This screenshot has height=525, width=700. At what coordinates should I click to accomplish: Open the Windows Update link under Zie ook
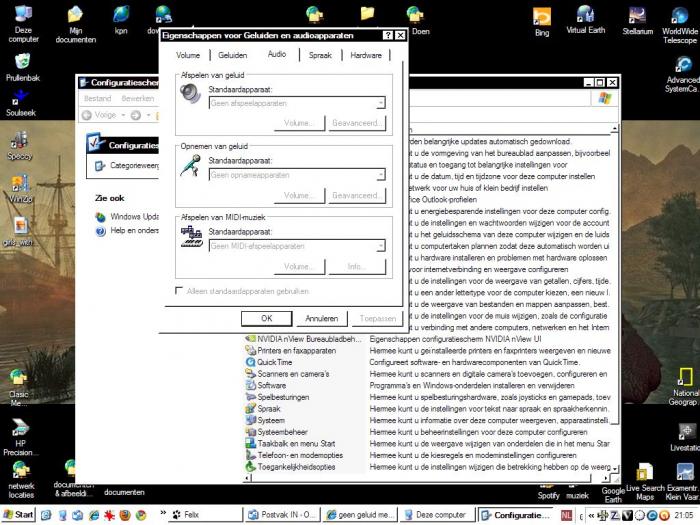click(x=127, y=217)
